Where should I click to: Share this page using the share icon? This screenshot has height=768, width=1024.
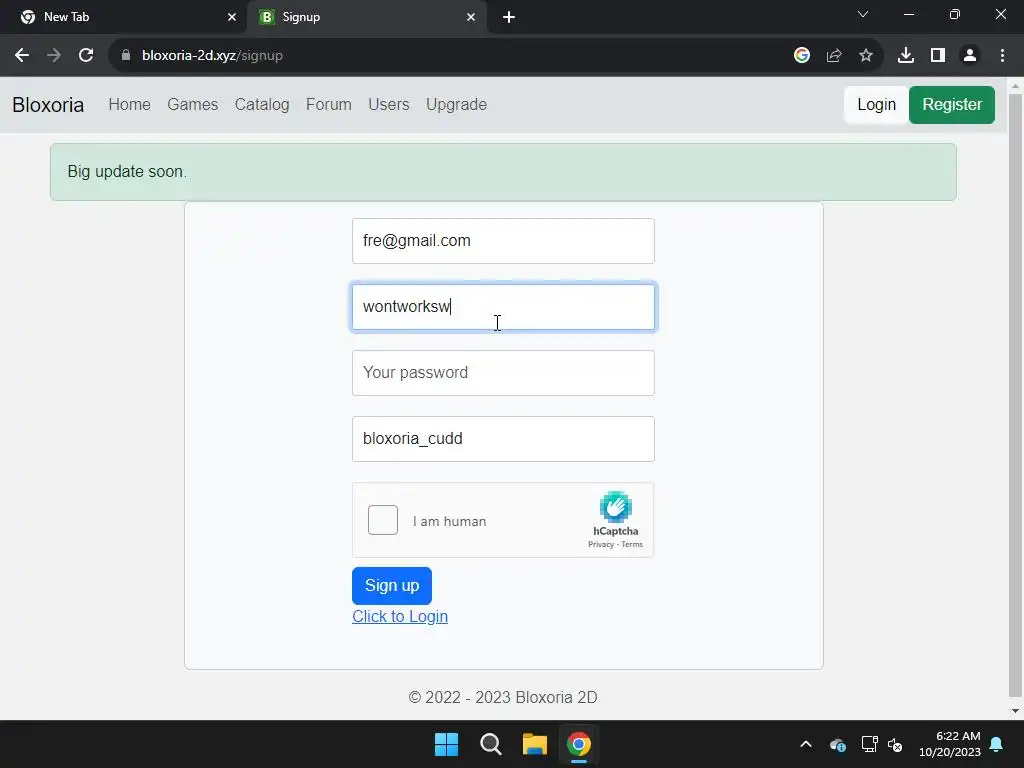pos(834,56)
